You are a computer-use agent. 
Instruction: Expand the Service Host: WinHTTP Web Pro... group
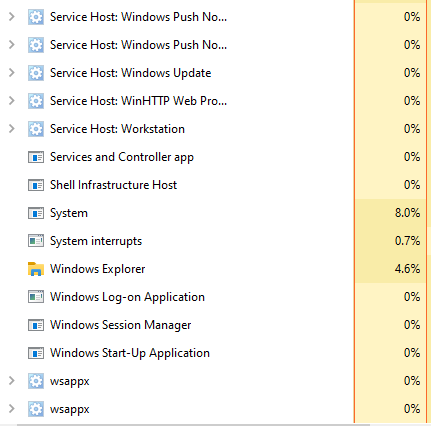point(12,100)
